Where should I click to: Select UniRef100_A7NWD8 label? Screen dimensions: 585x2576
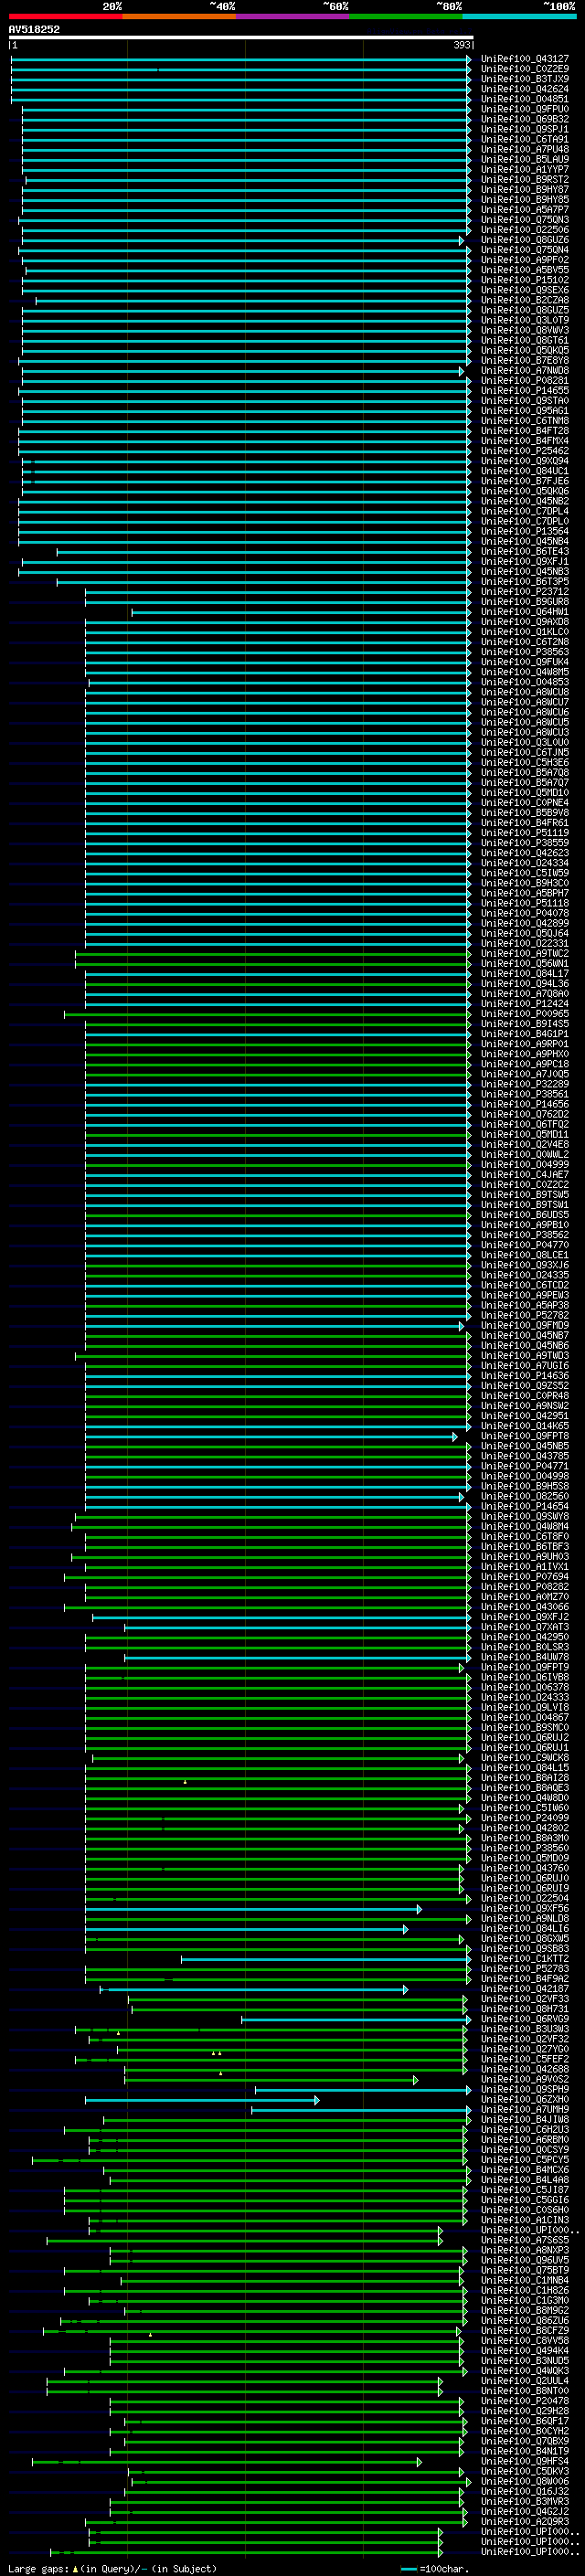(525, 370)
